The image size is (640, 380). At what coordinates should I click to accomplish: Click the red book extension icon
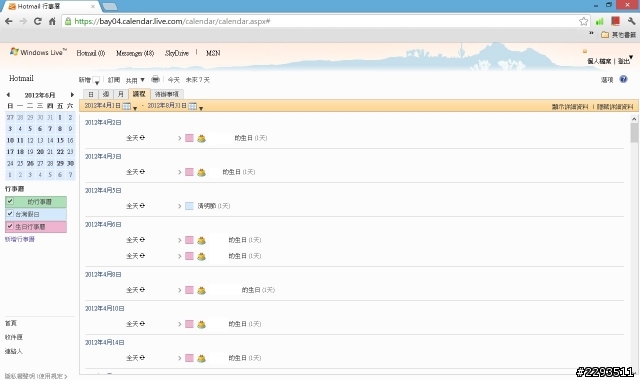pos(616,21)
